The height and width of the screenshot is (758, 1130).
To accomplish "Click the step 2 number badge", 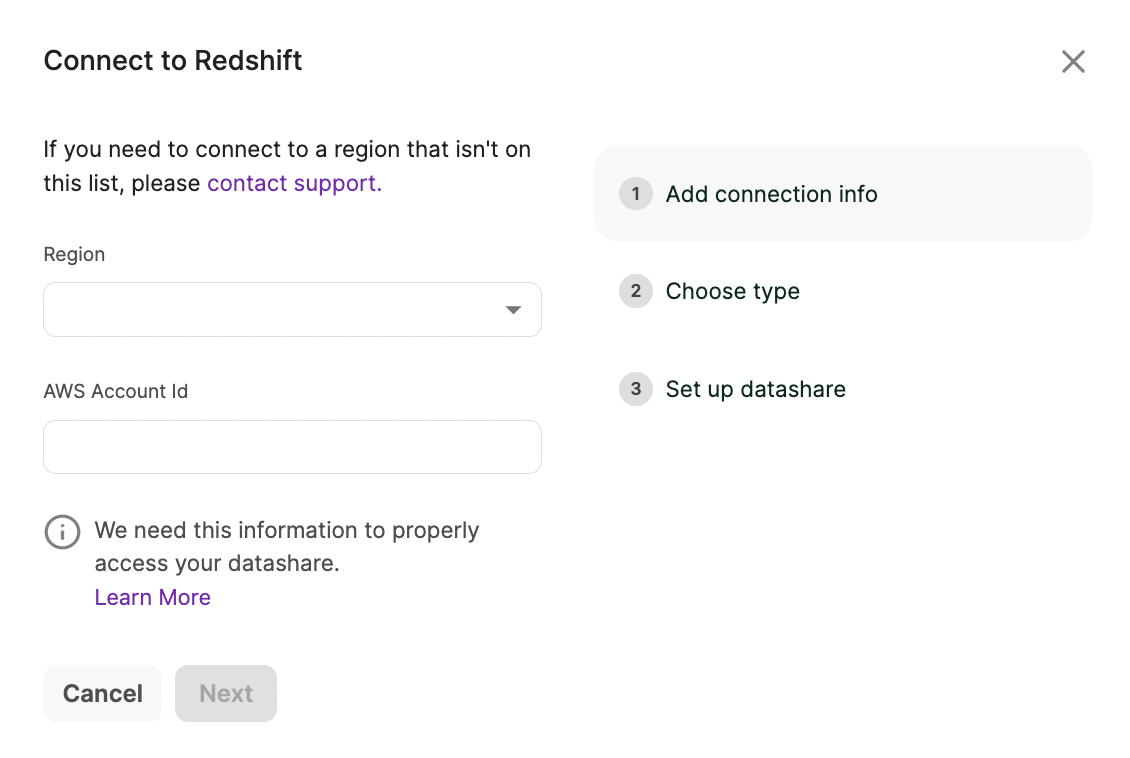I will click(x=635, y=292).
